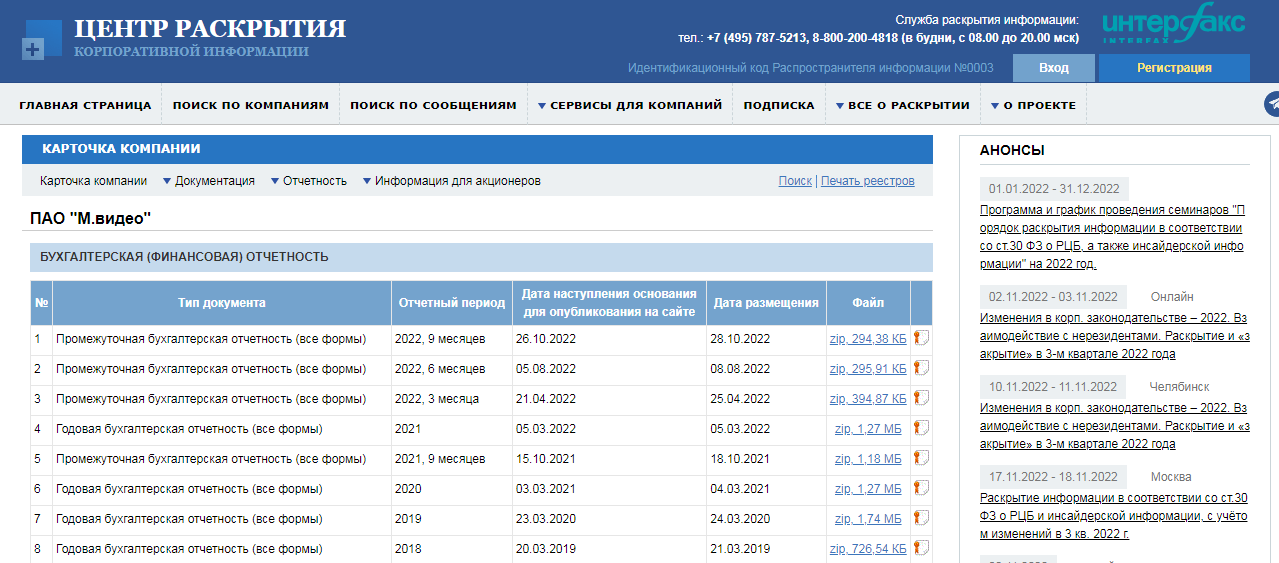Open the Все о раскрытии menu
The height and width of the screenshot is (563, 1279).
tap(902, 105)
